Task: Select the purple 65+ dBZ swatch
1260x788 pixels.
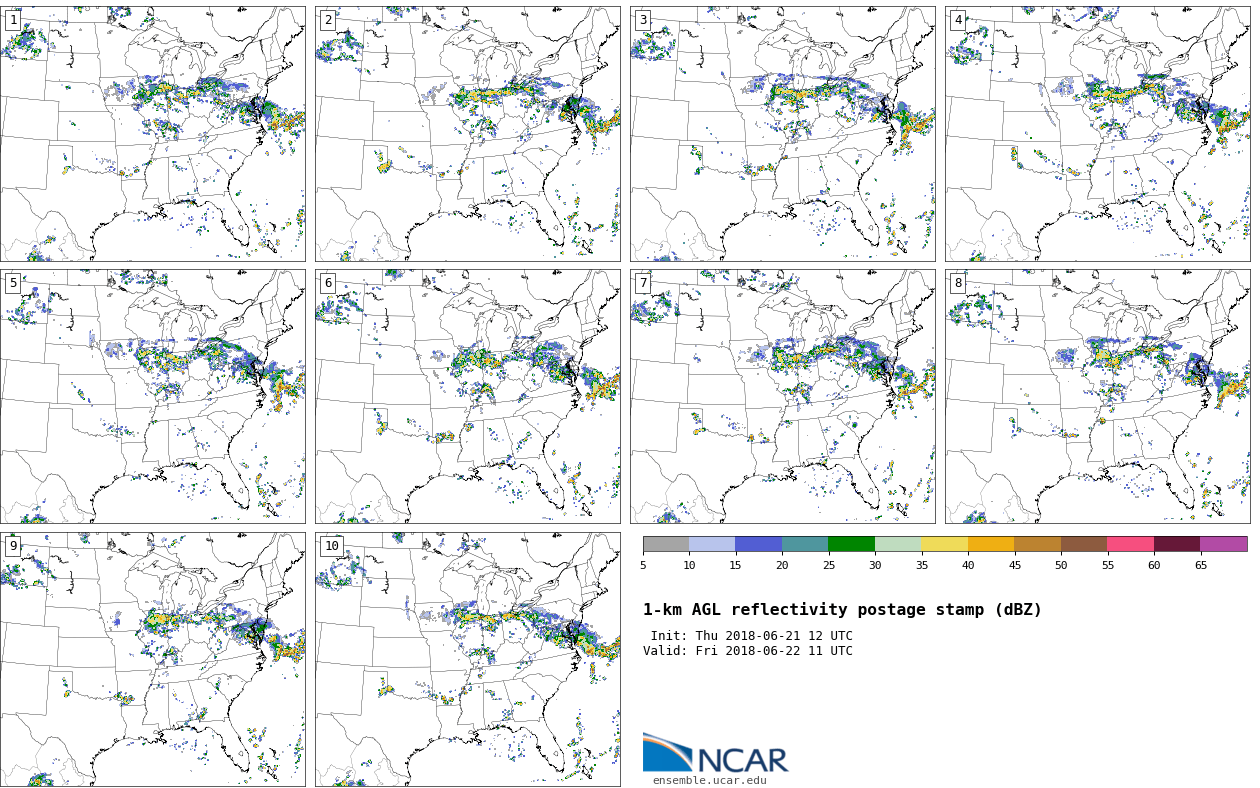Action: click(x=1223, y=544)
